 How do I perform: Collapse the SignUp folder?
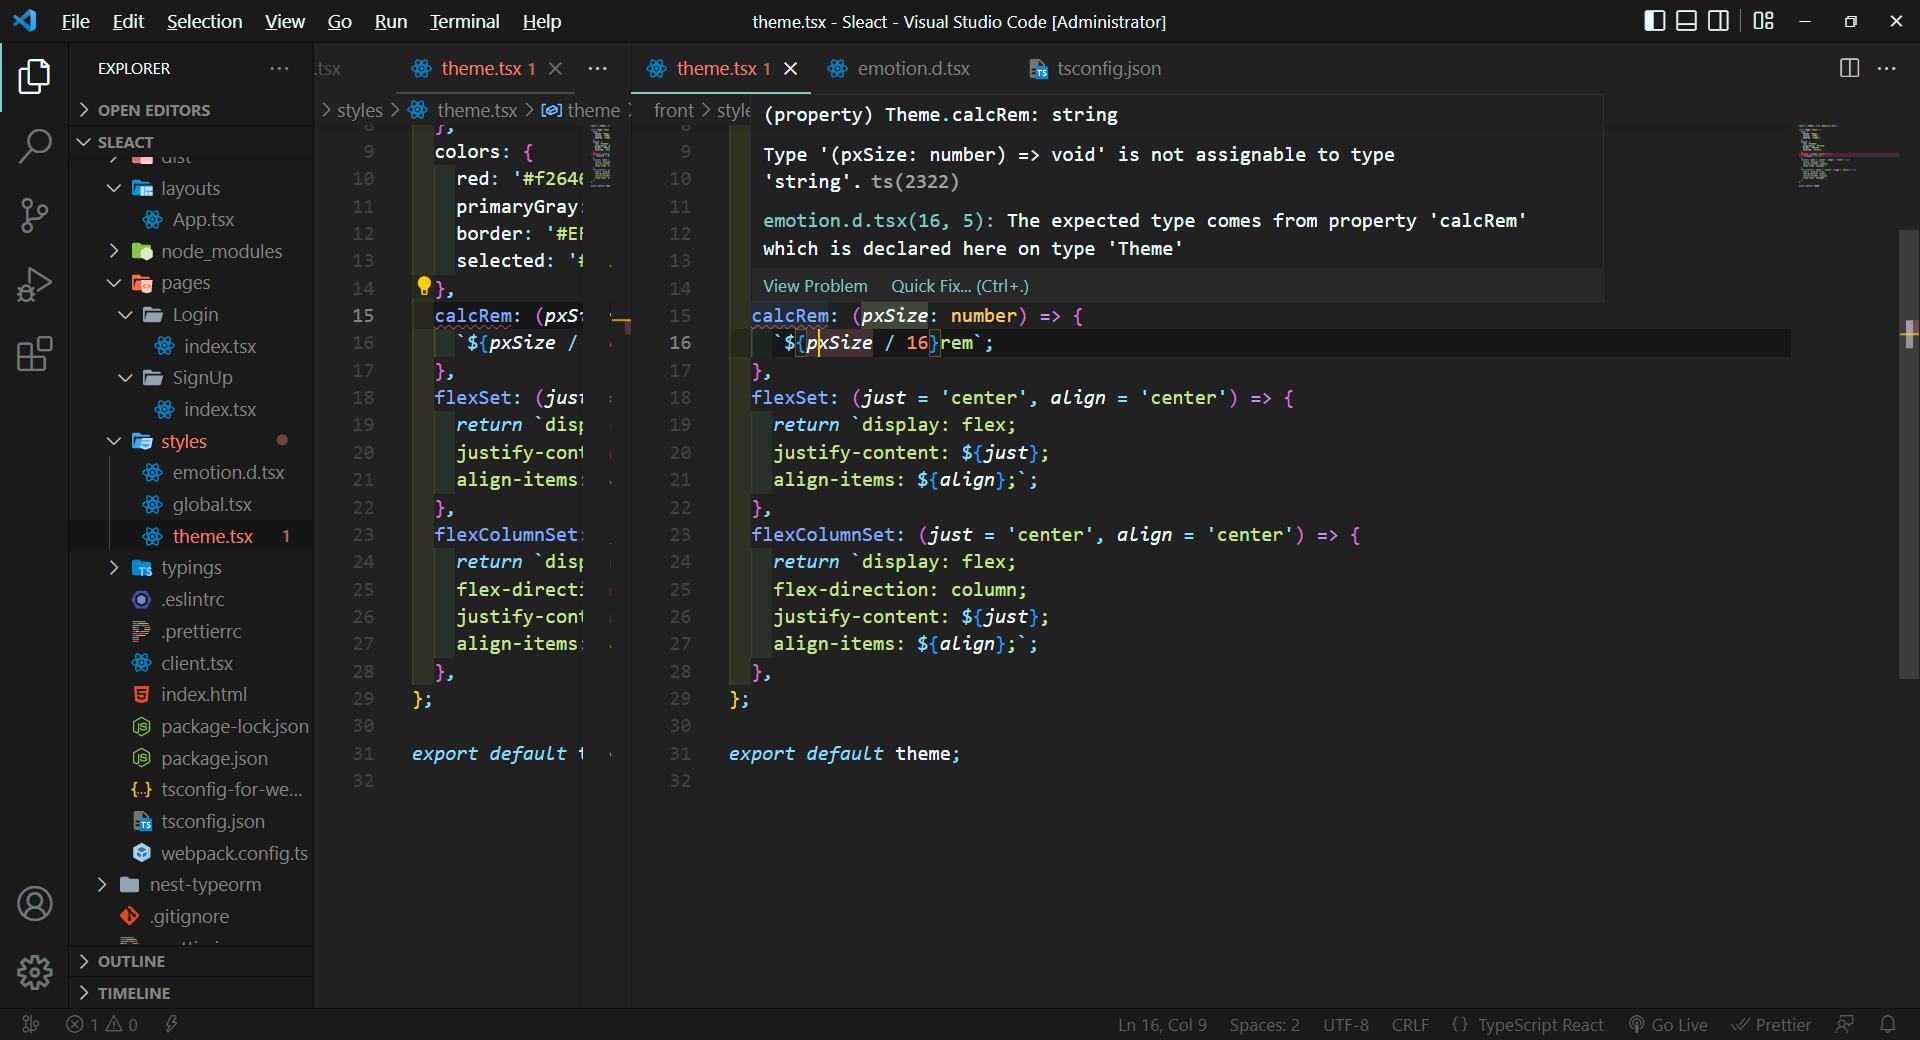click(x=190, y=377)
